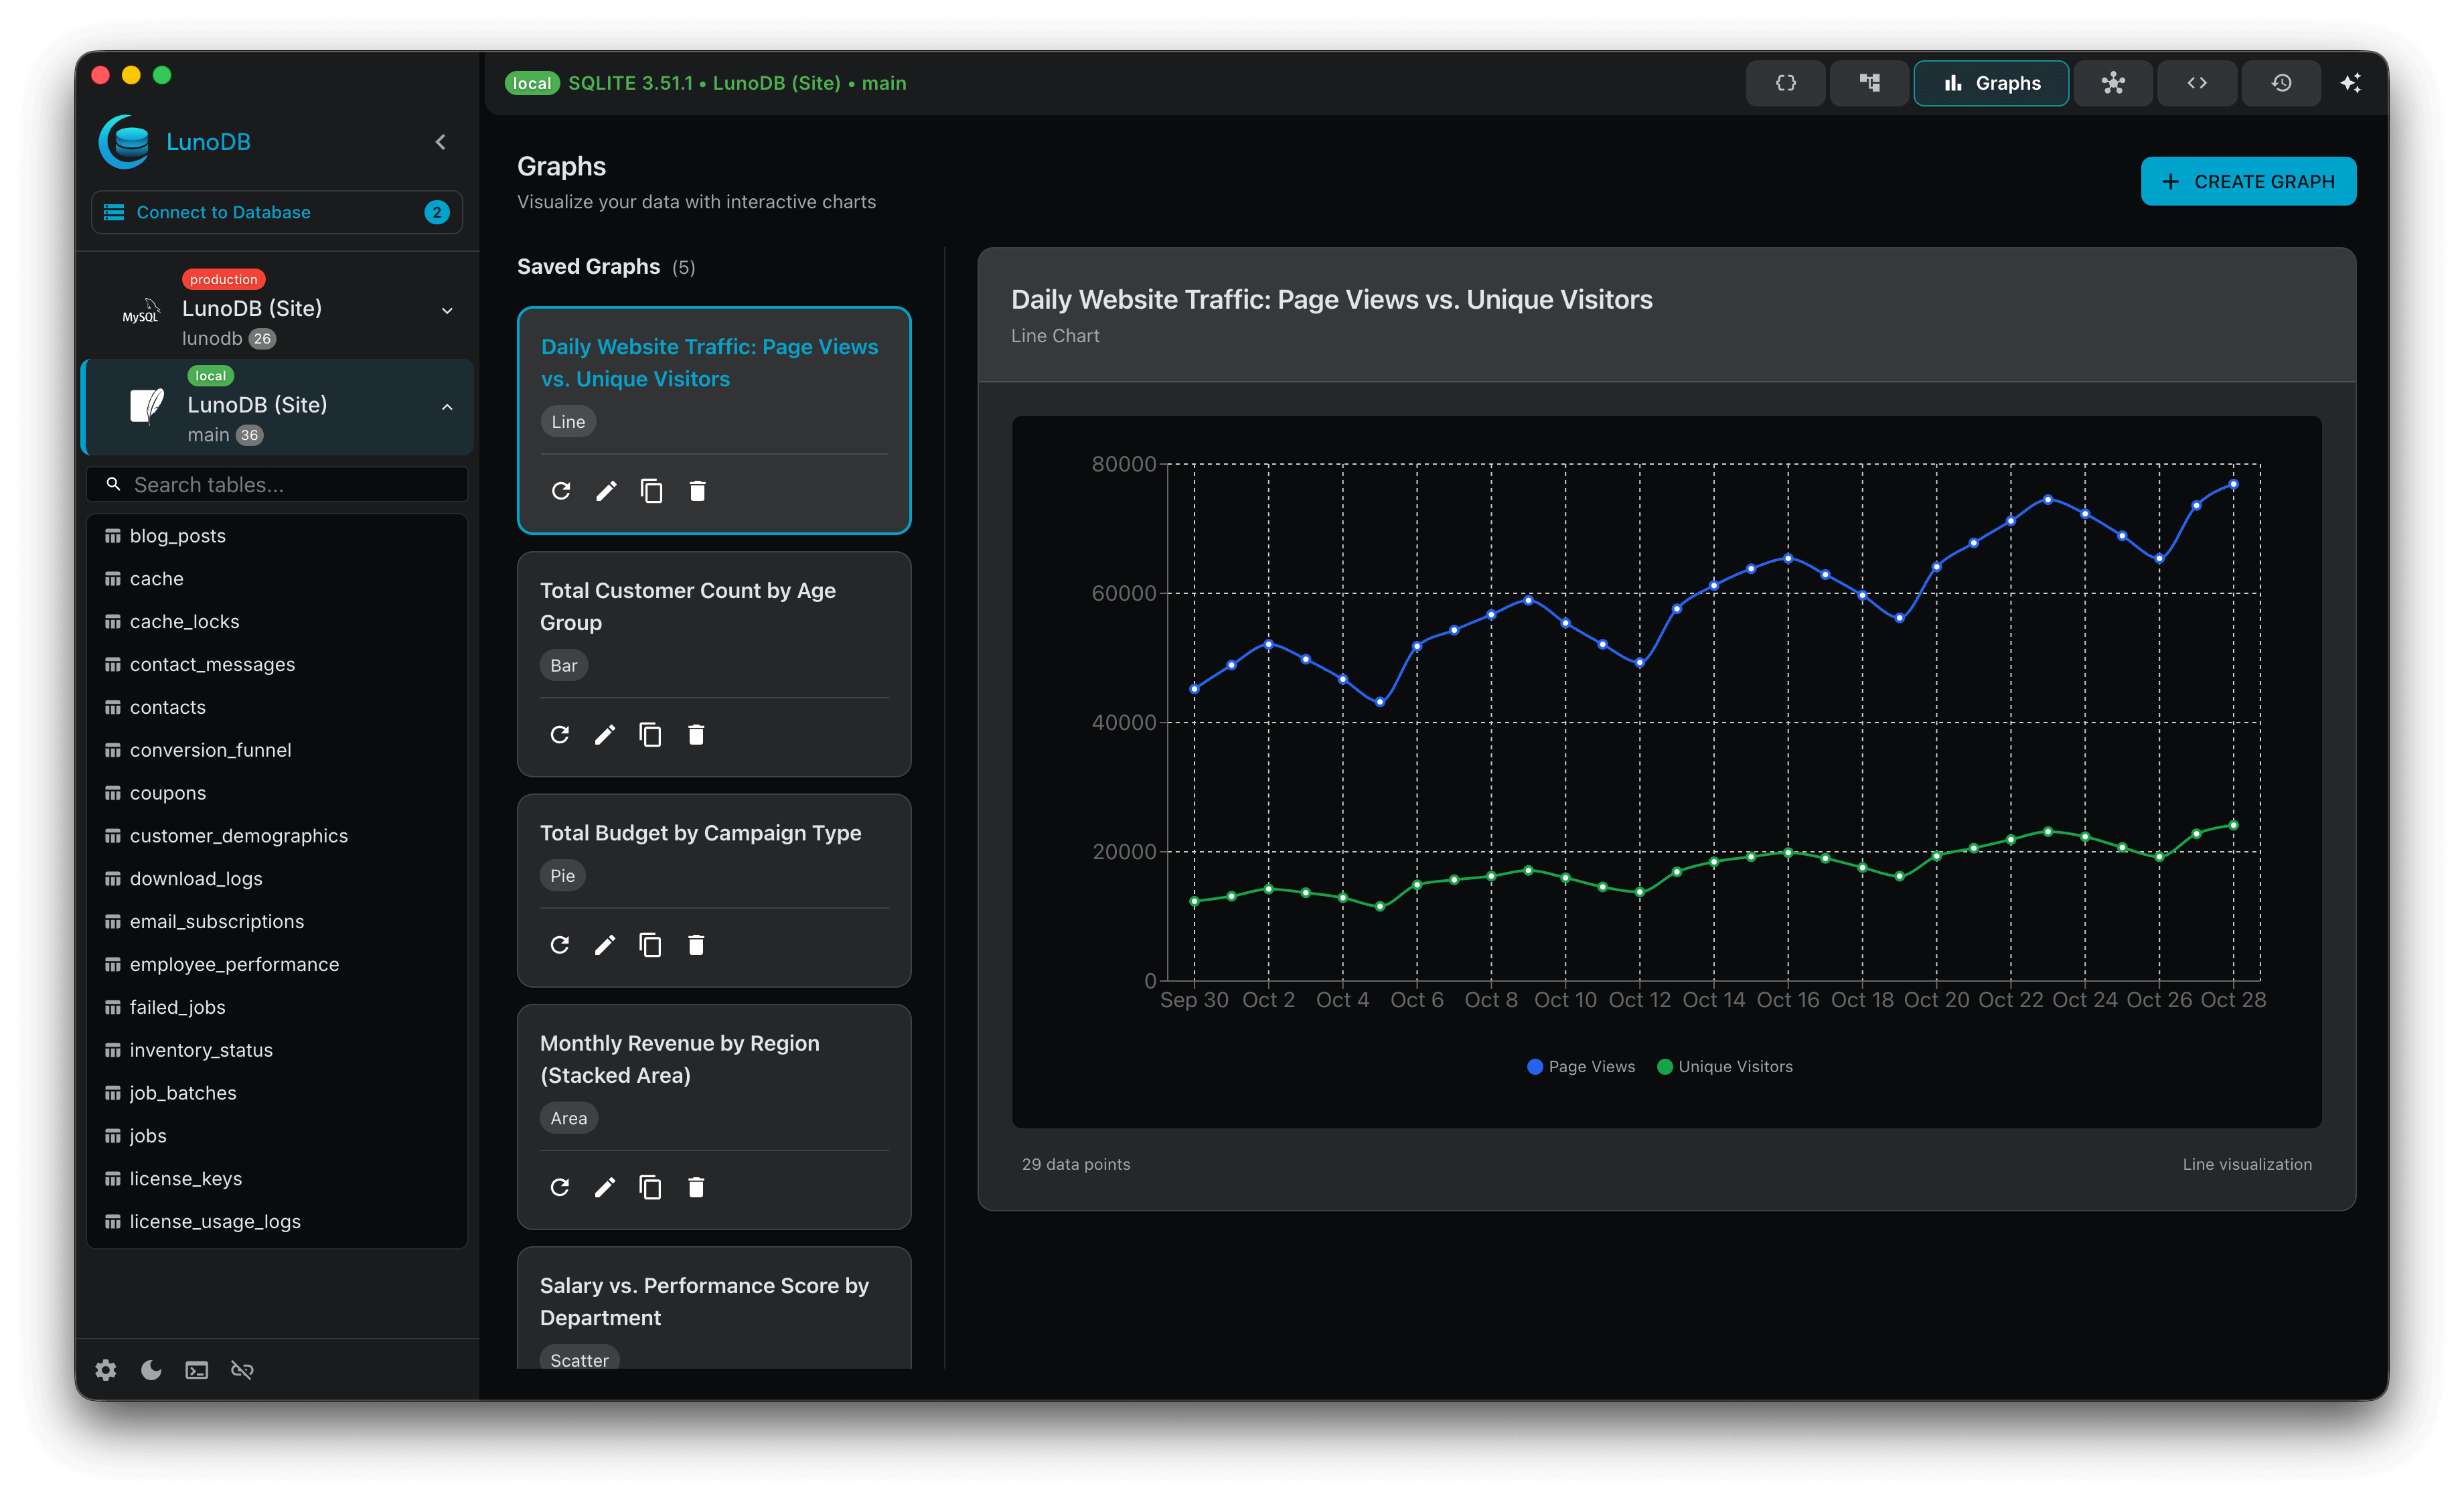Screen dimensions: 2464x1500
Task: Open the query history panel
Action: (x=2281, y=83)
